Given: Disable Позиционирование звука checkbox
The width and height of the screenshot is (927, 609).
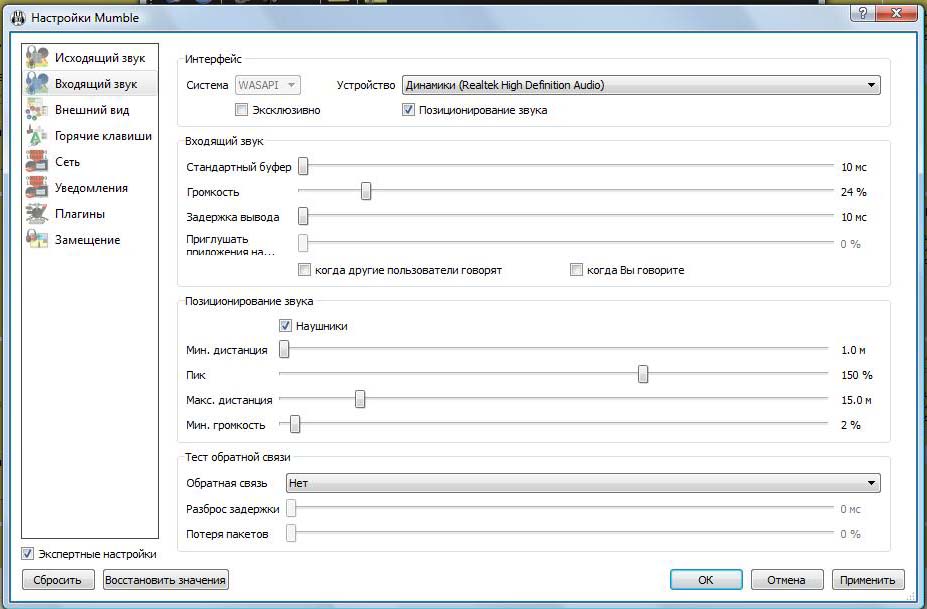Looking at the screenshot, I should coord(408,110).
